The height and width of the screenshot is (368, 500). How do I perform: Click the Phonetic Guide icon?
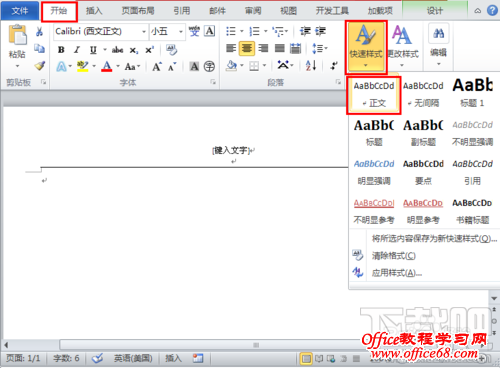pyautogui.click(x=194, y=31)
